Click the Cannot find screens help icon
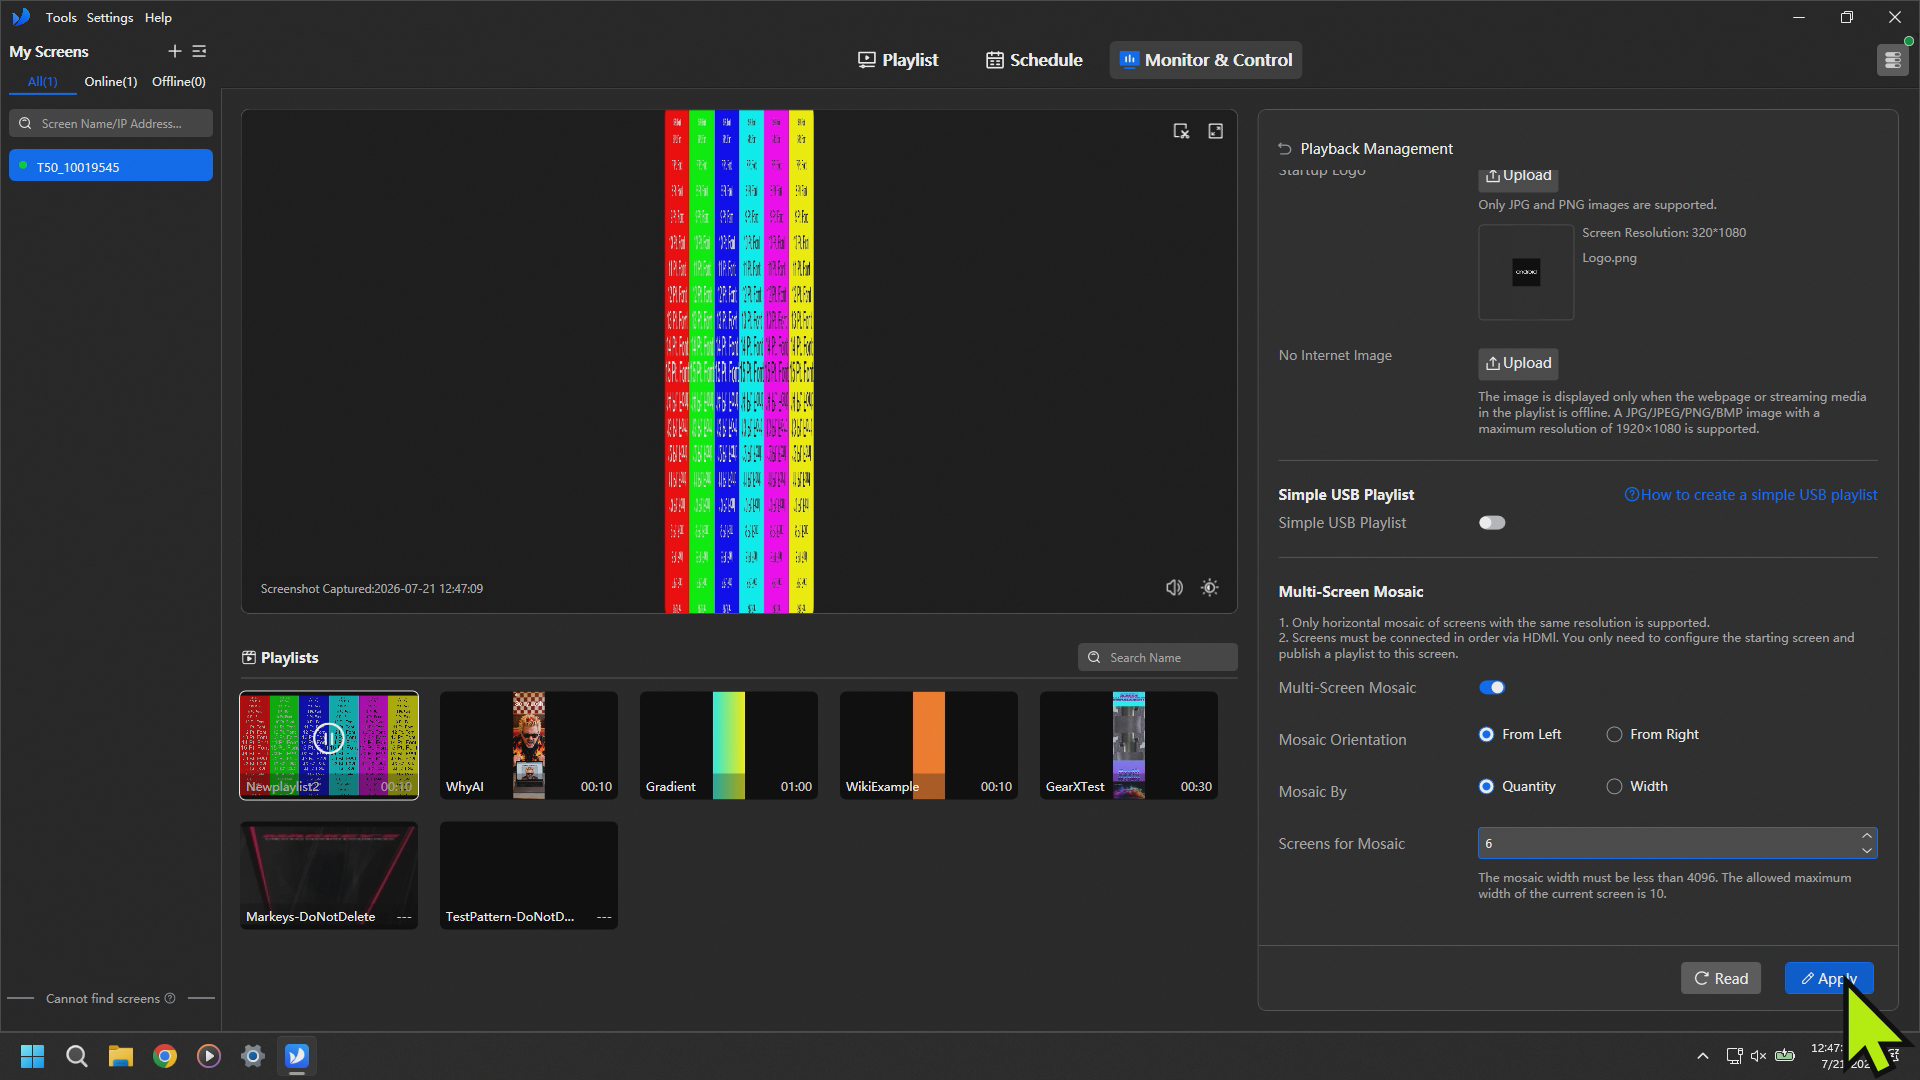The image size is (1920, 1080). coord(170,998)
